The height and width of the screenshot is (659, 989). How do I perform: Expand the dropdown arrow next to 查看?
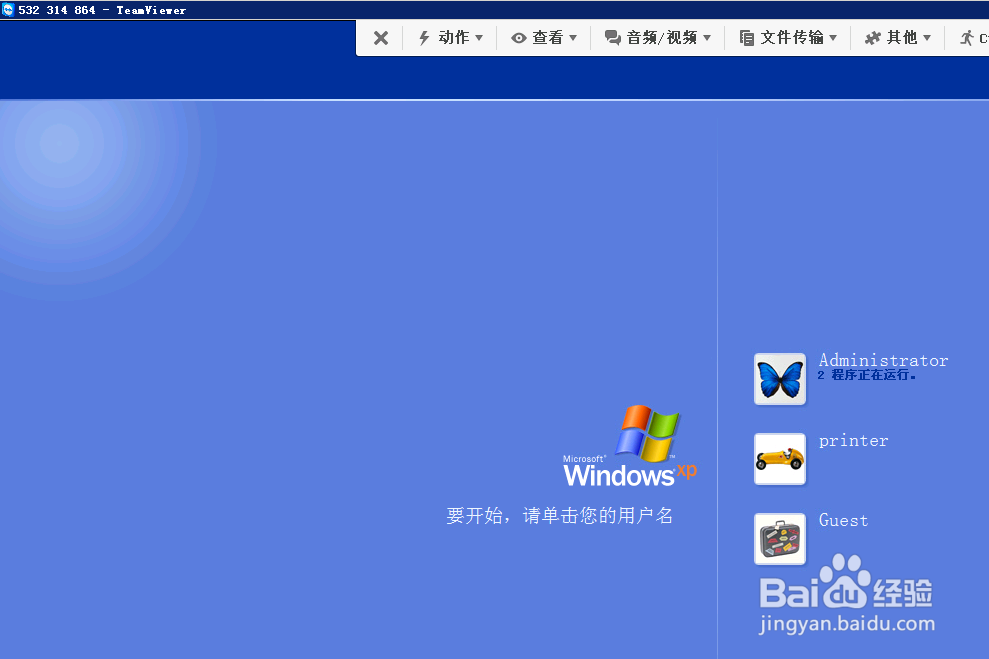(x=573, y=38)
